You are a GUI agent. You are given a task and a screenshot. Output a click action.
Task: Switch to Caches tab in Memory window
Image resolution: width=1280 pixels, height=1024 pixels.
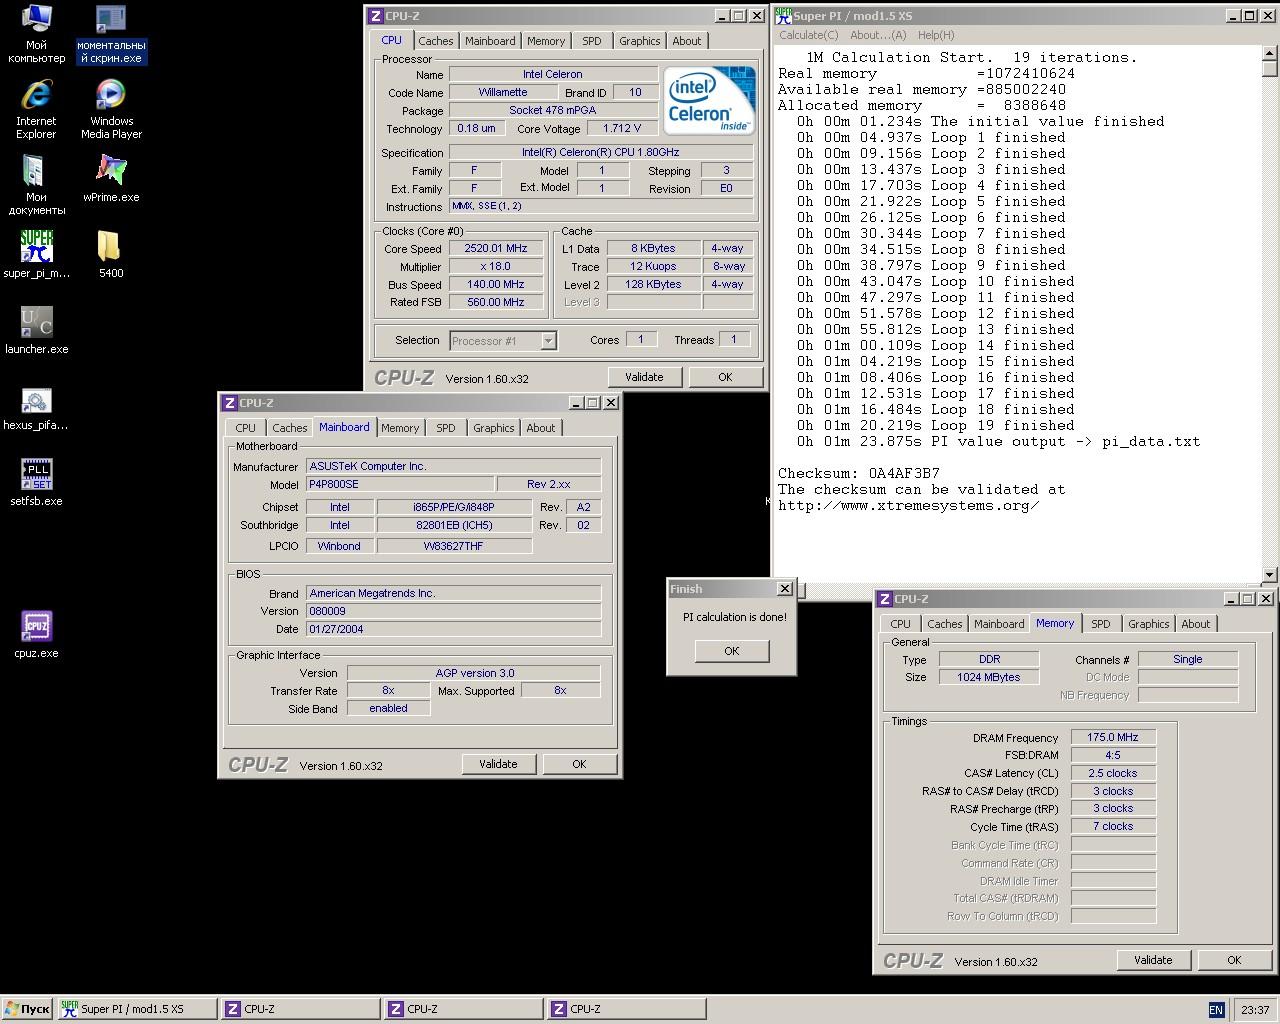(944, 624)
